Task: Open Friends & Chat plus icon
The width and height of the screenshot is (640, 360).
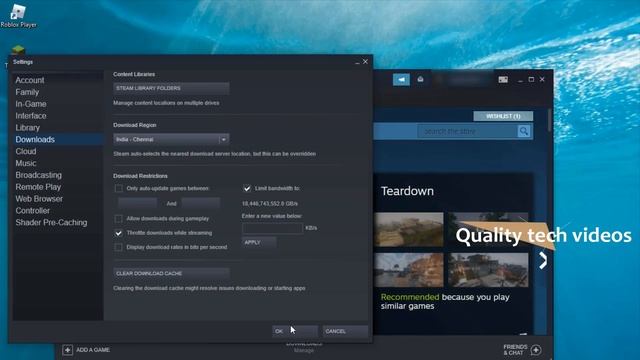Action: tap(536, 350)
